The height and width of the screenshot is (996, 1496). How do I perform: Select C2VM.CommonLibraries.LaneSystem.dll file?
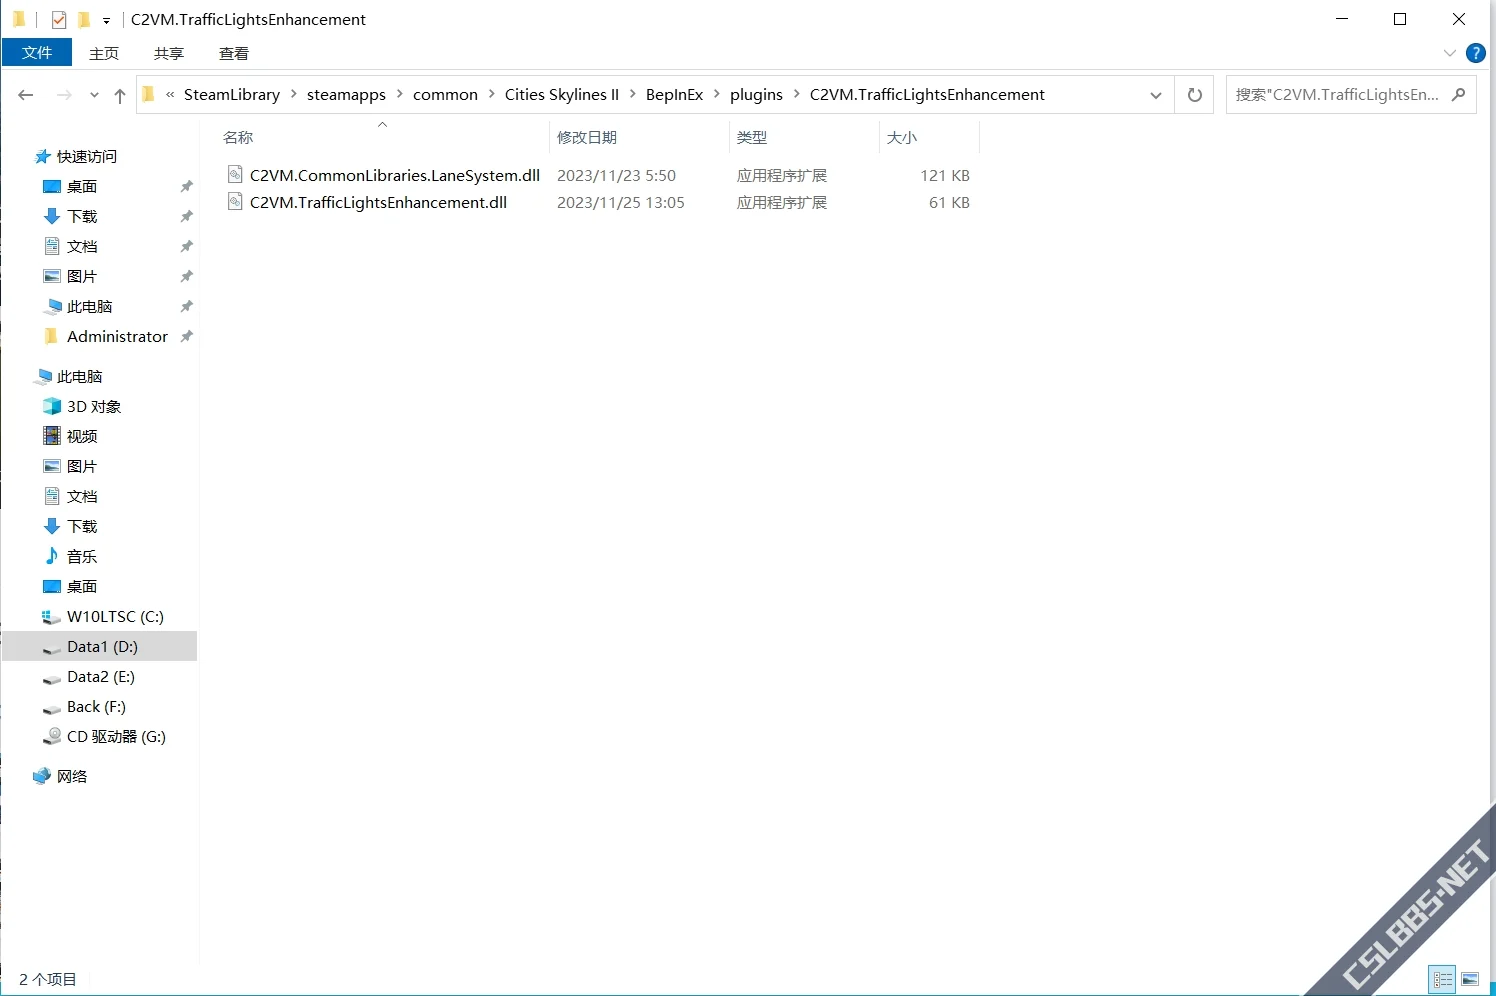[395, 175]
